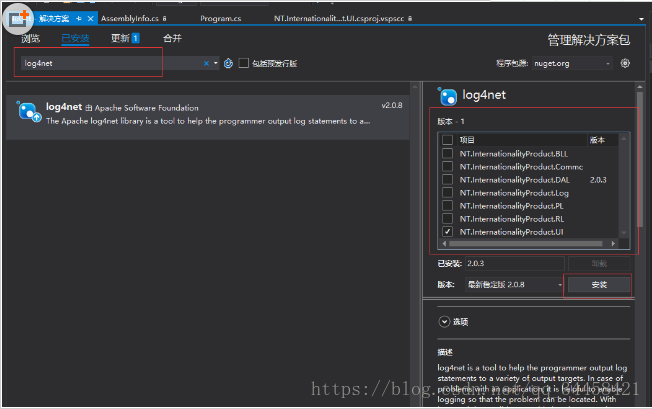The height and width of the screenshot is (409, 652).
Task: Check NT.InternationalityProduct.BLL project
Action: pos(447,153)
